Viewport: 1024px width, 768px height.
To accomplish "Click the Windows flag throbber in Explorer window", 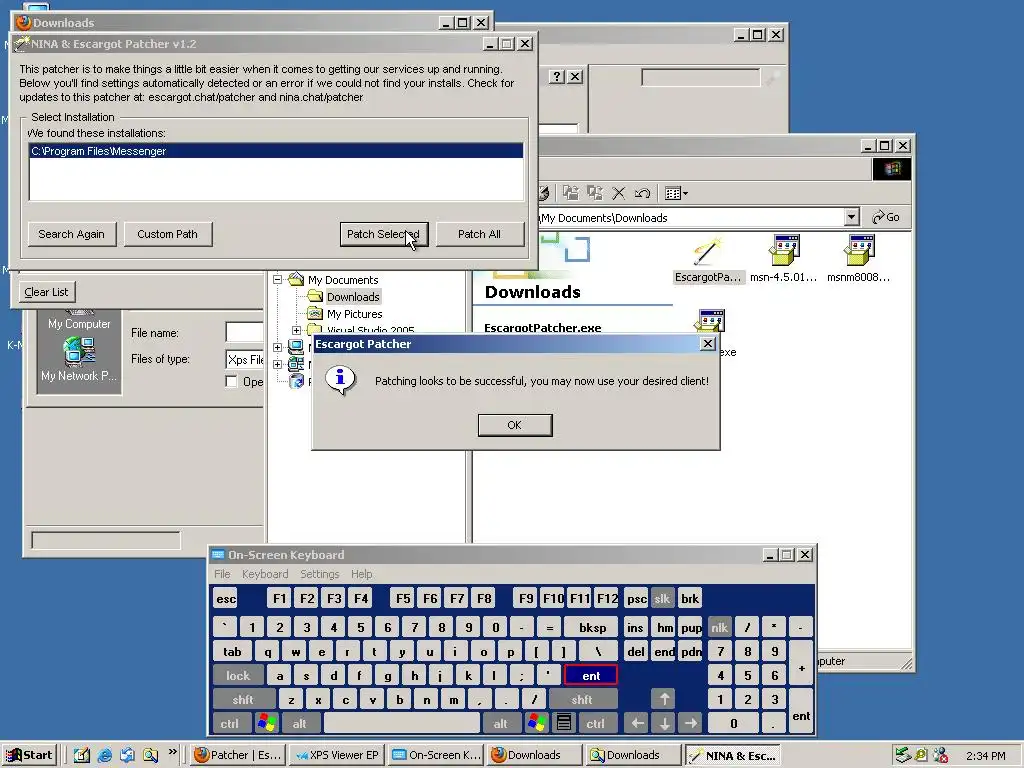I will pyautogui.click(x=892, y=169).
